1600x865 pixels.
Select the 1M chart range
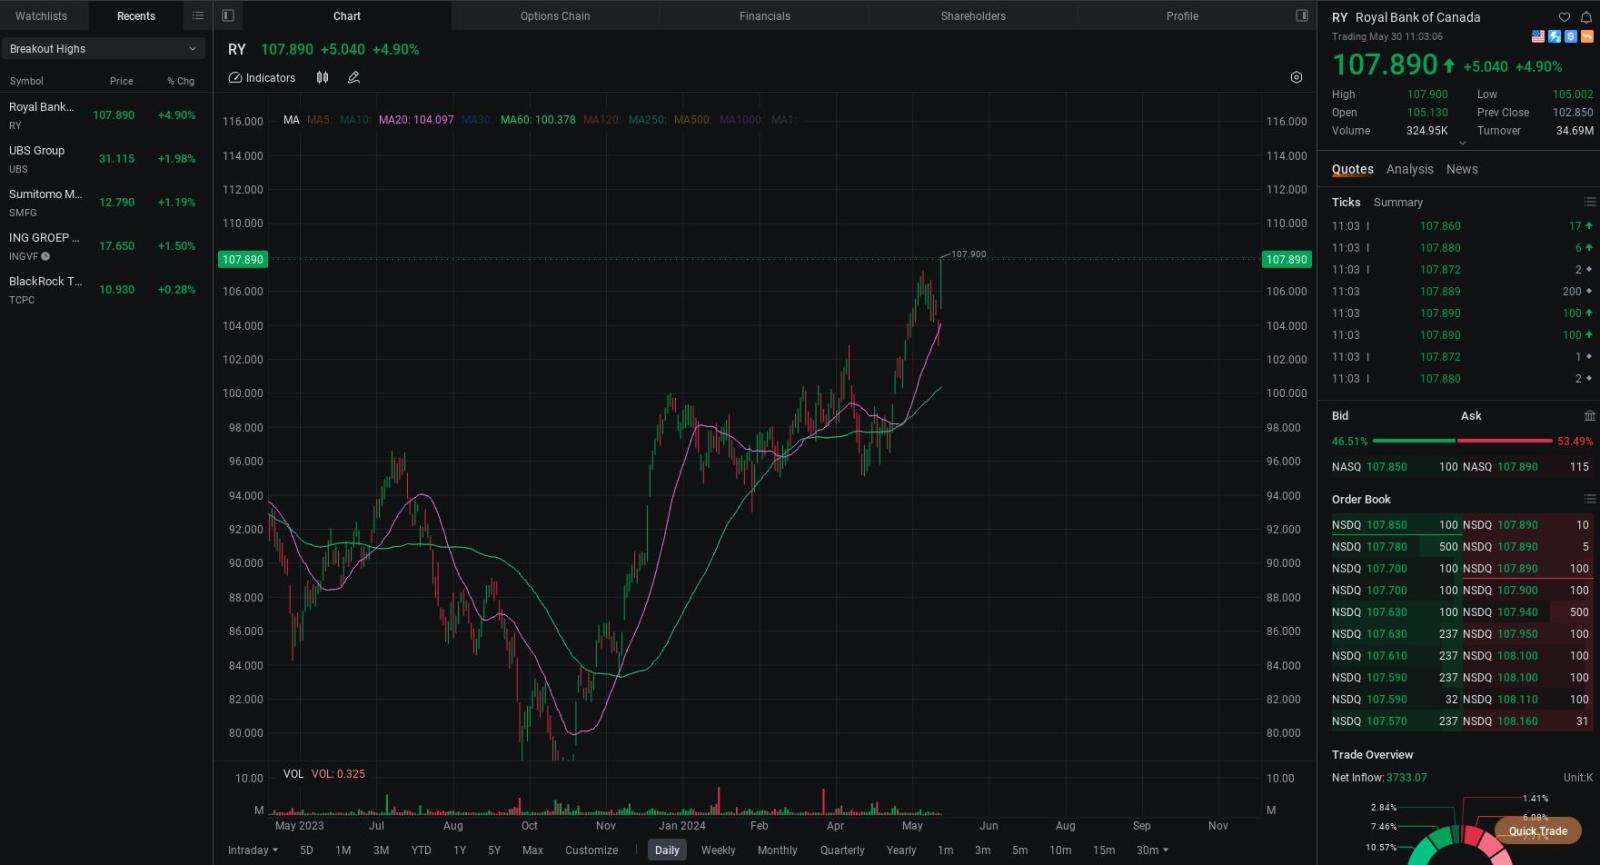(x=343, y=850)
